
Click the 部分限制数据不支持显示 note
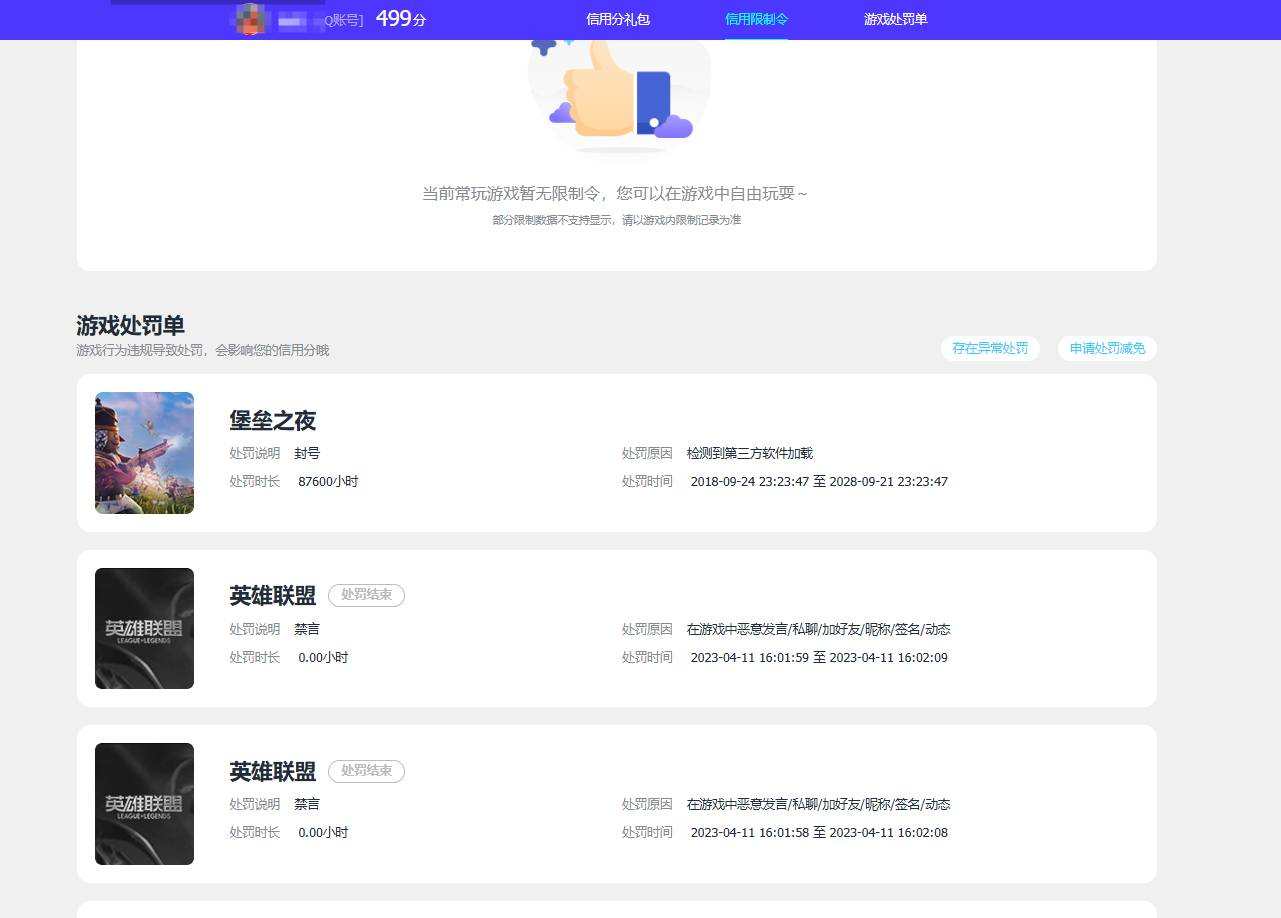[x=617, y=220]
